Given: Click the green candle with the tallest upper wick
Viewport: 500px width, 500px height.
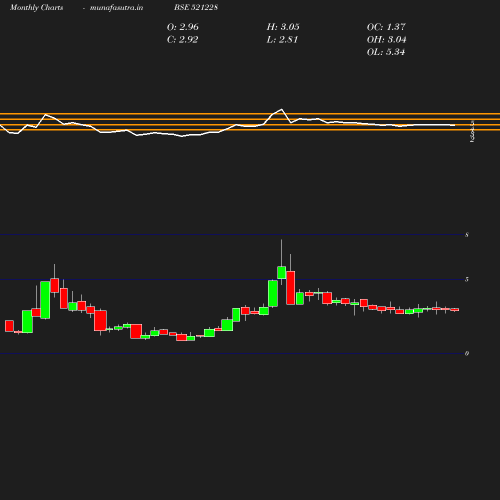Looking at the screenshot, I should (x=282, y=272).
